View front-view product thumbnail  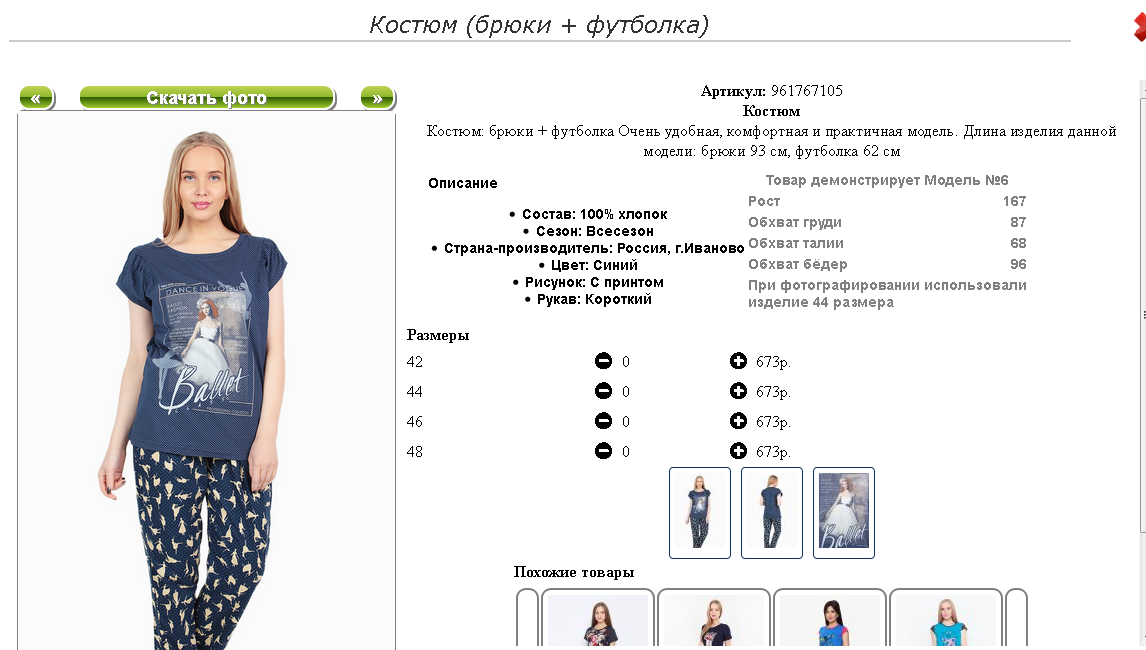pos(699,513)
